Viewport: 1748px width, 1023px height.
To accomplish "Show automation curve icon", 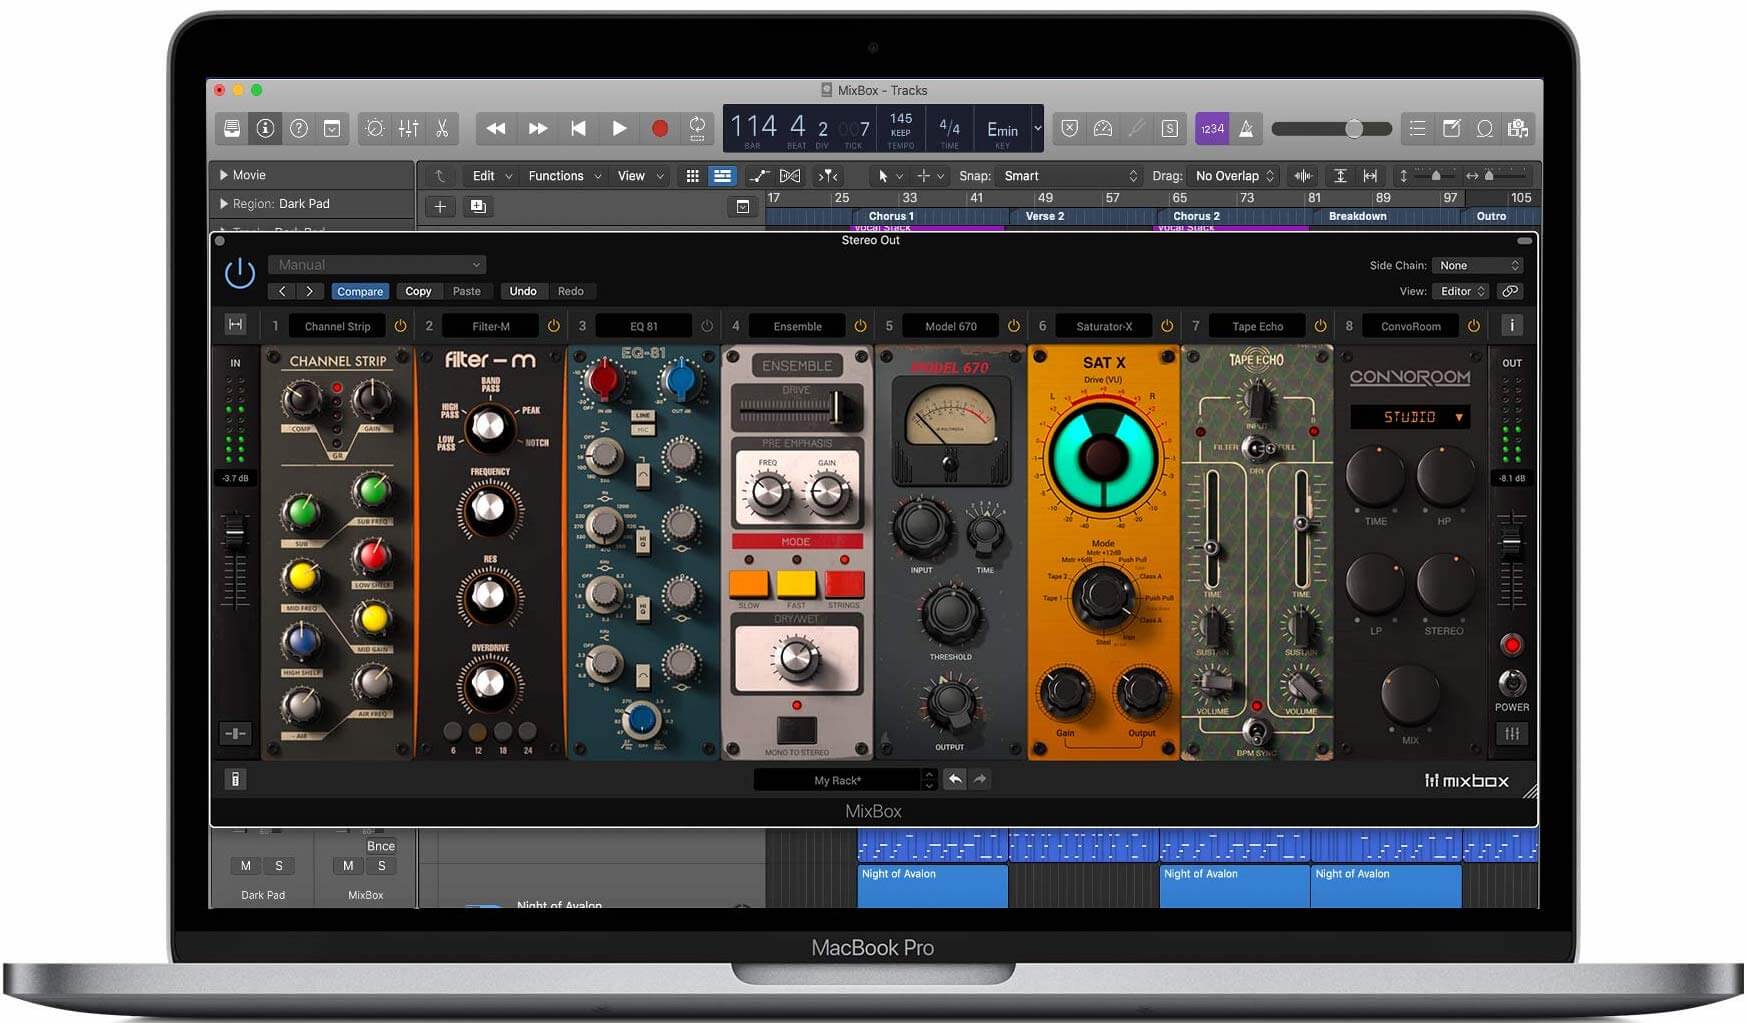I will pyautogui.click(x=759, y=176).
